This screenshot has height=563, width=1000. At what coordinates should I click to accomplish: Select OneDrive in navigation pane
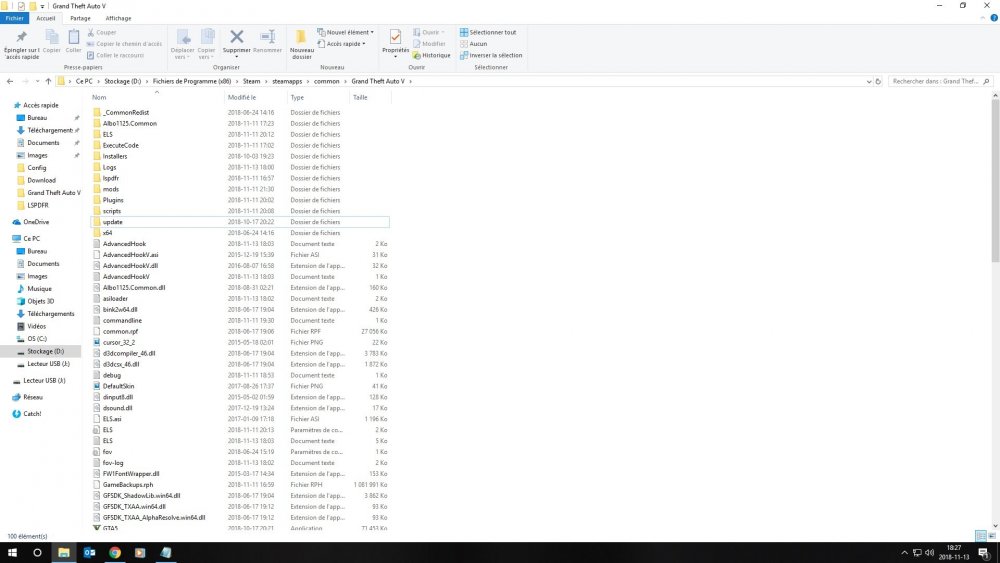click(36, 223)
